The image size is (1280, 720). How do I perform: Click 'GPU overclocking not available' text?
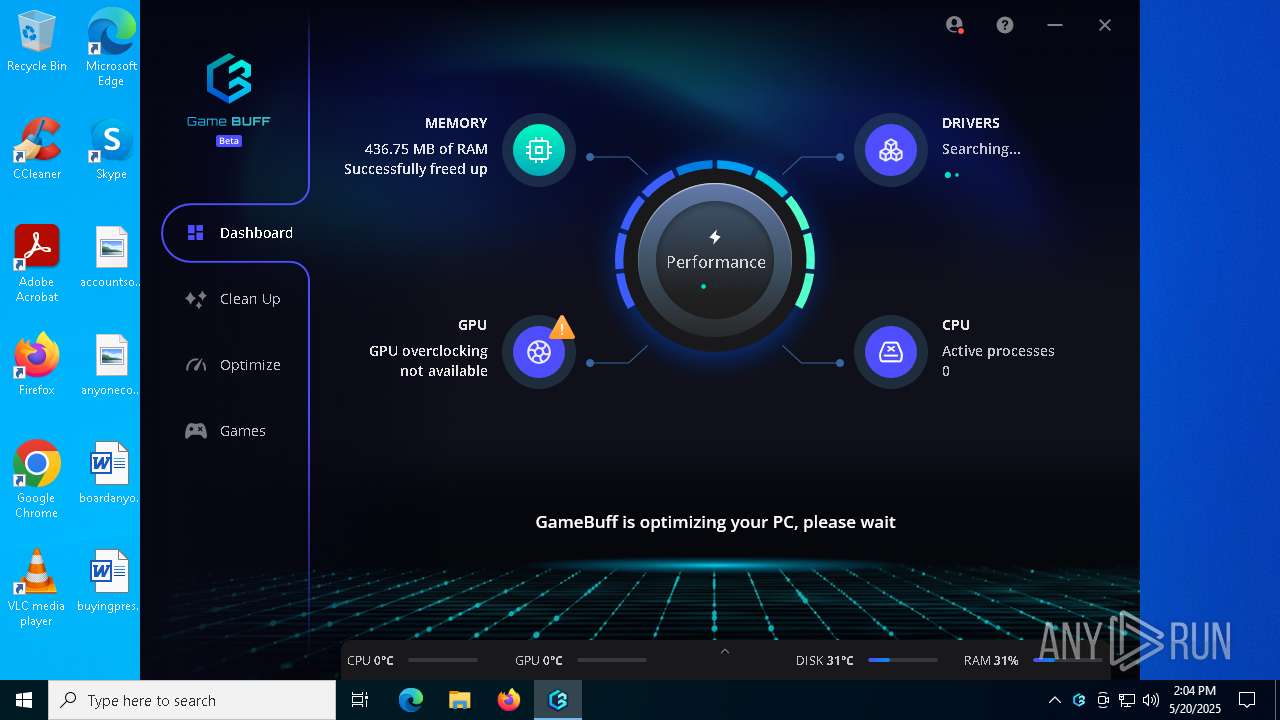(x=428, y=361)
